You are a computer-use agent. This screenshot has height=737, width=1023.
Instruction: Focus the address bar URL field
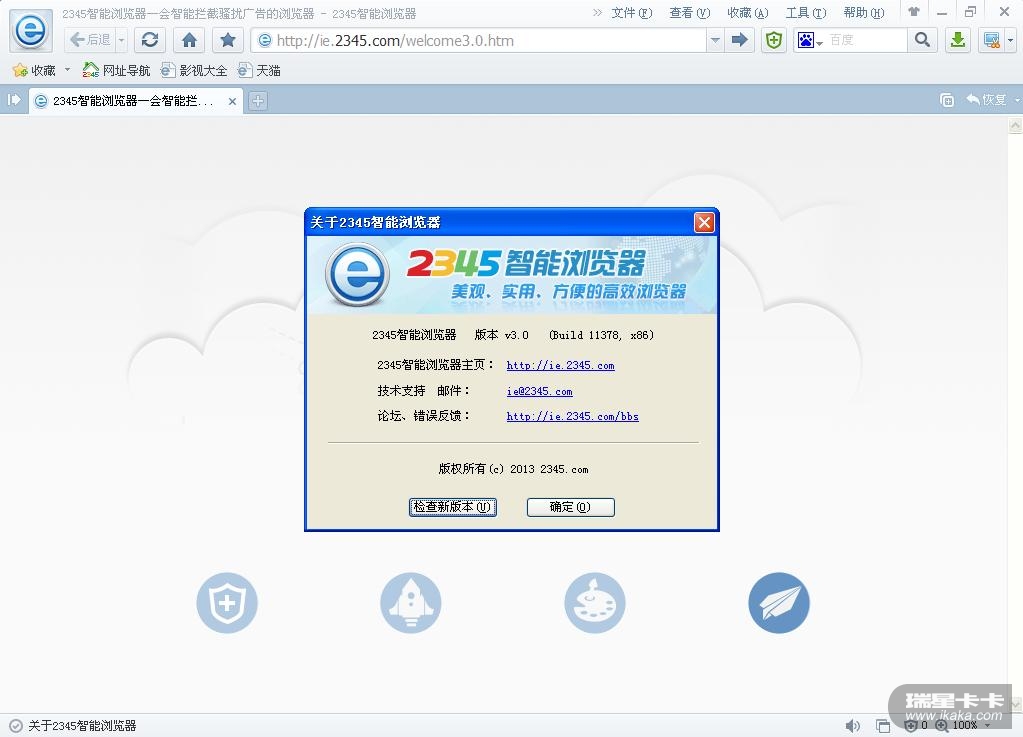tap(481, 40)
